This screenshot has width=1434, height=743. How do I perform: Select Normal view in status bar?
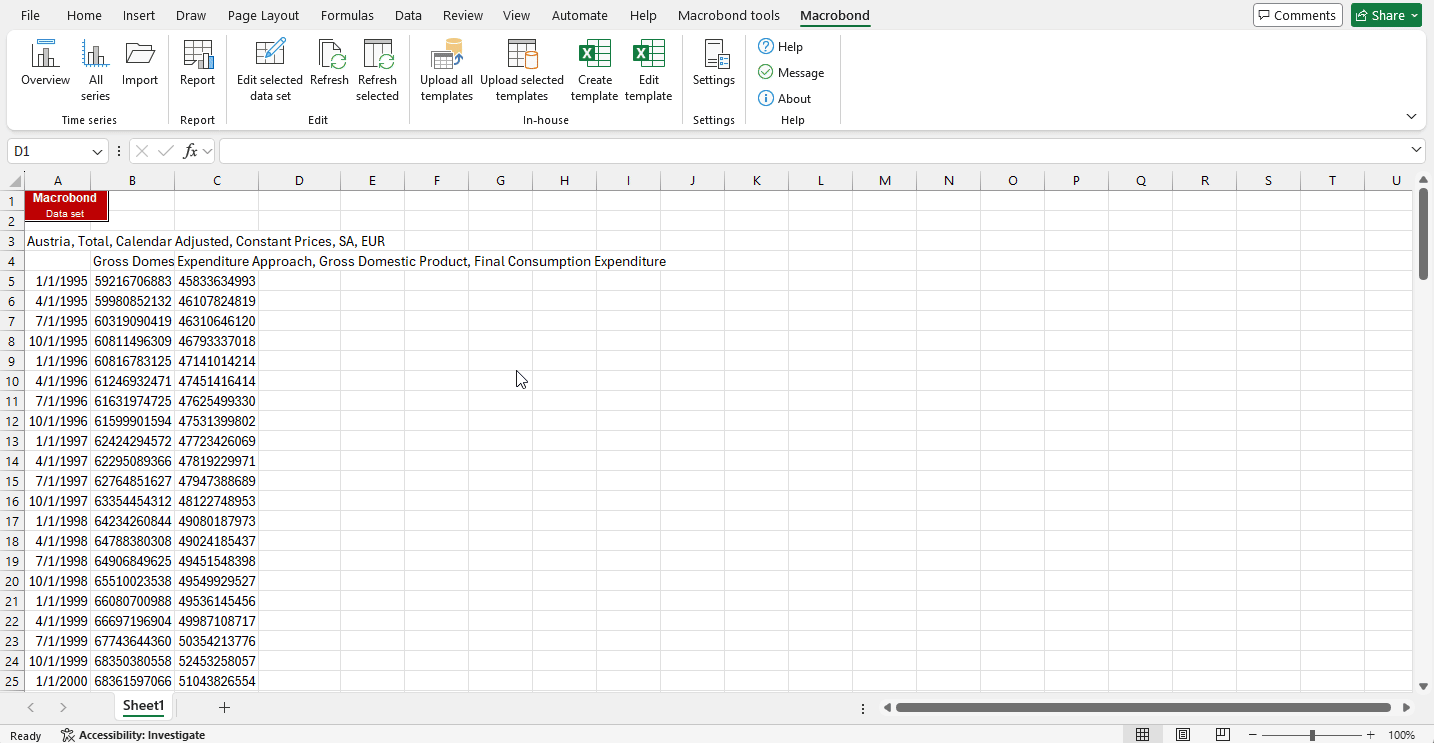1142,735
